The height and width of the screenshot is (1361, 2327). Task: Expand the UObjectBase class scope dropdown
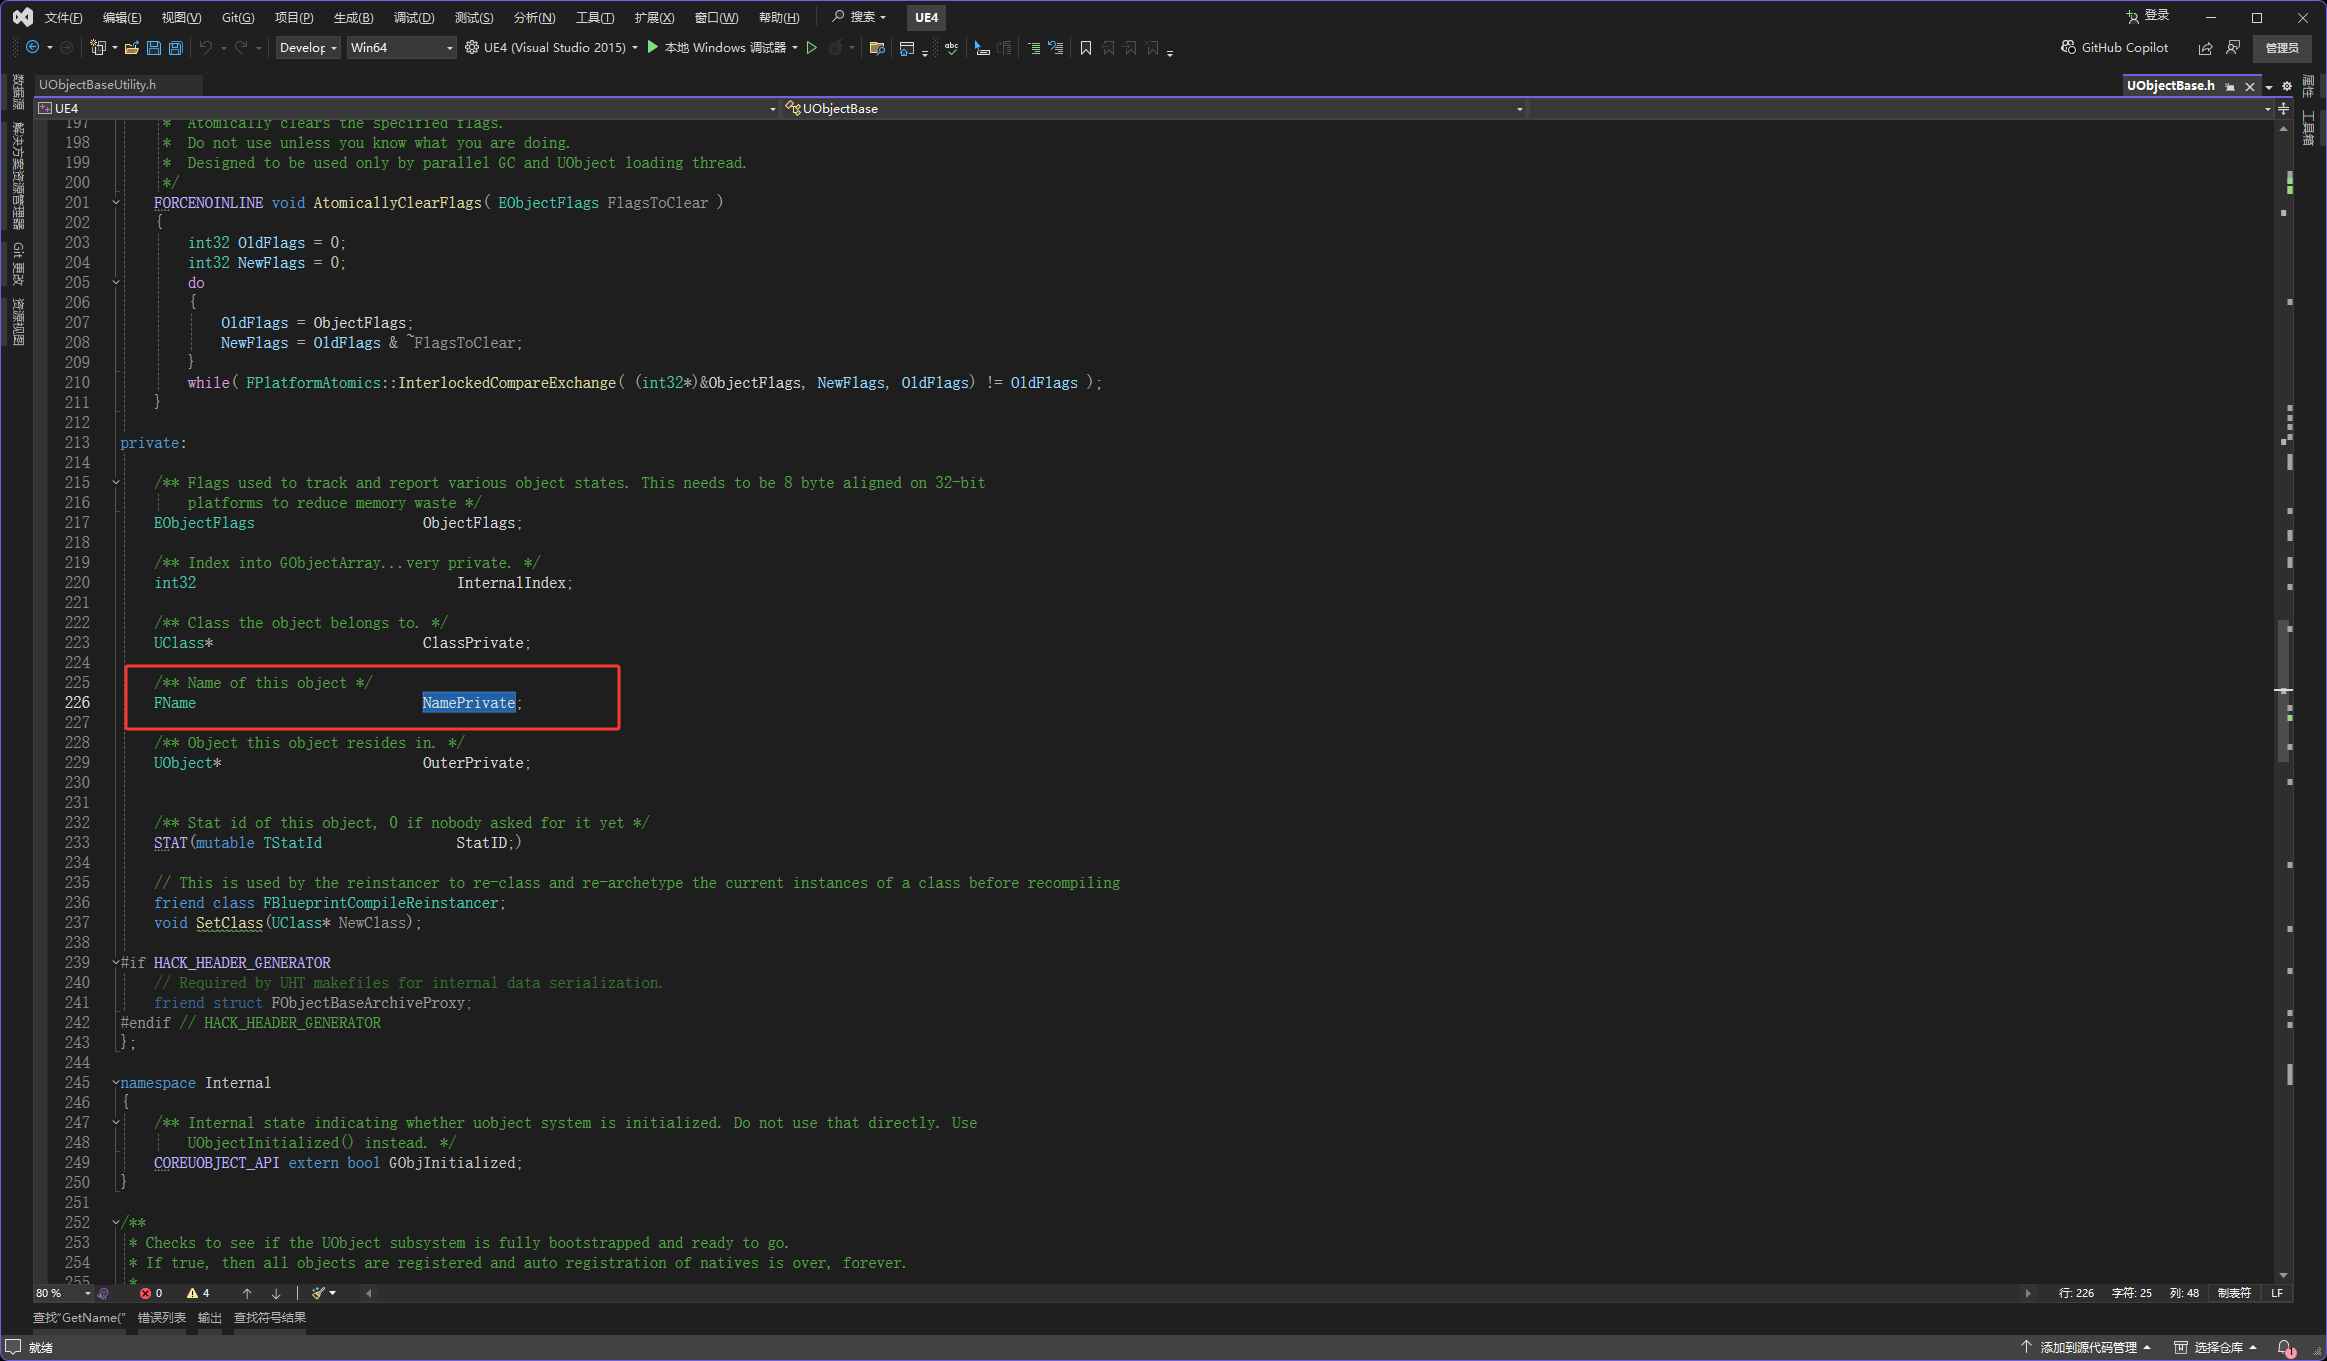pyautogui.click(x=1519, y=109)
